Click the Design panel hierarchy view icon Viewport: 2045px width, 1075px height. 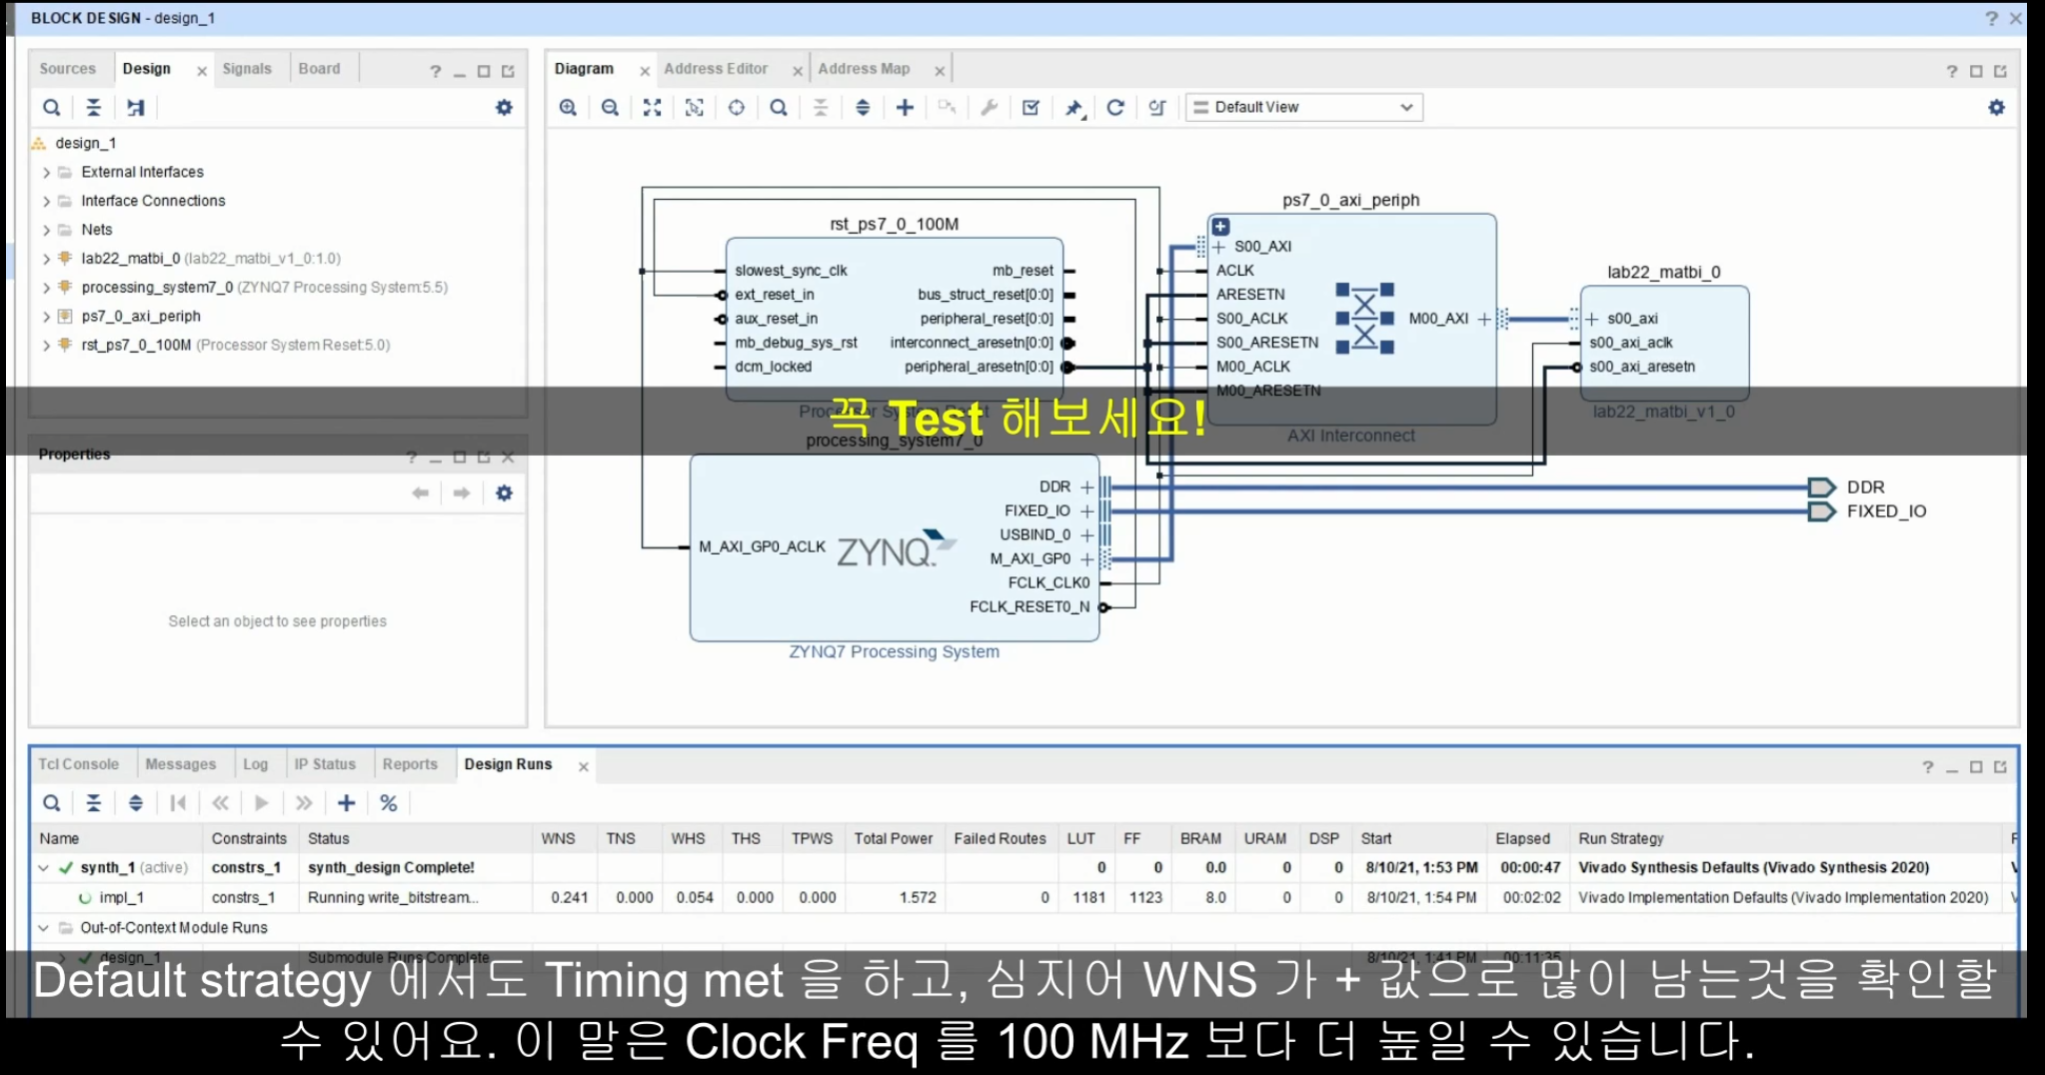[x=136, y=107]
